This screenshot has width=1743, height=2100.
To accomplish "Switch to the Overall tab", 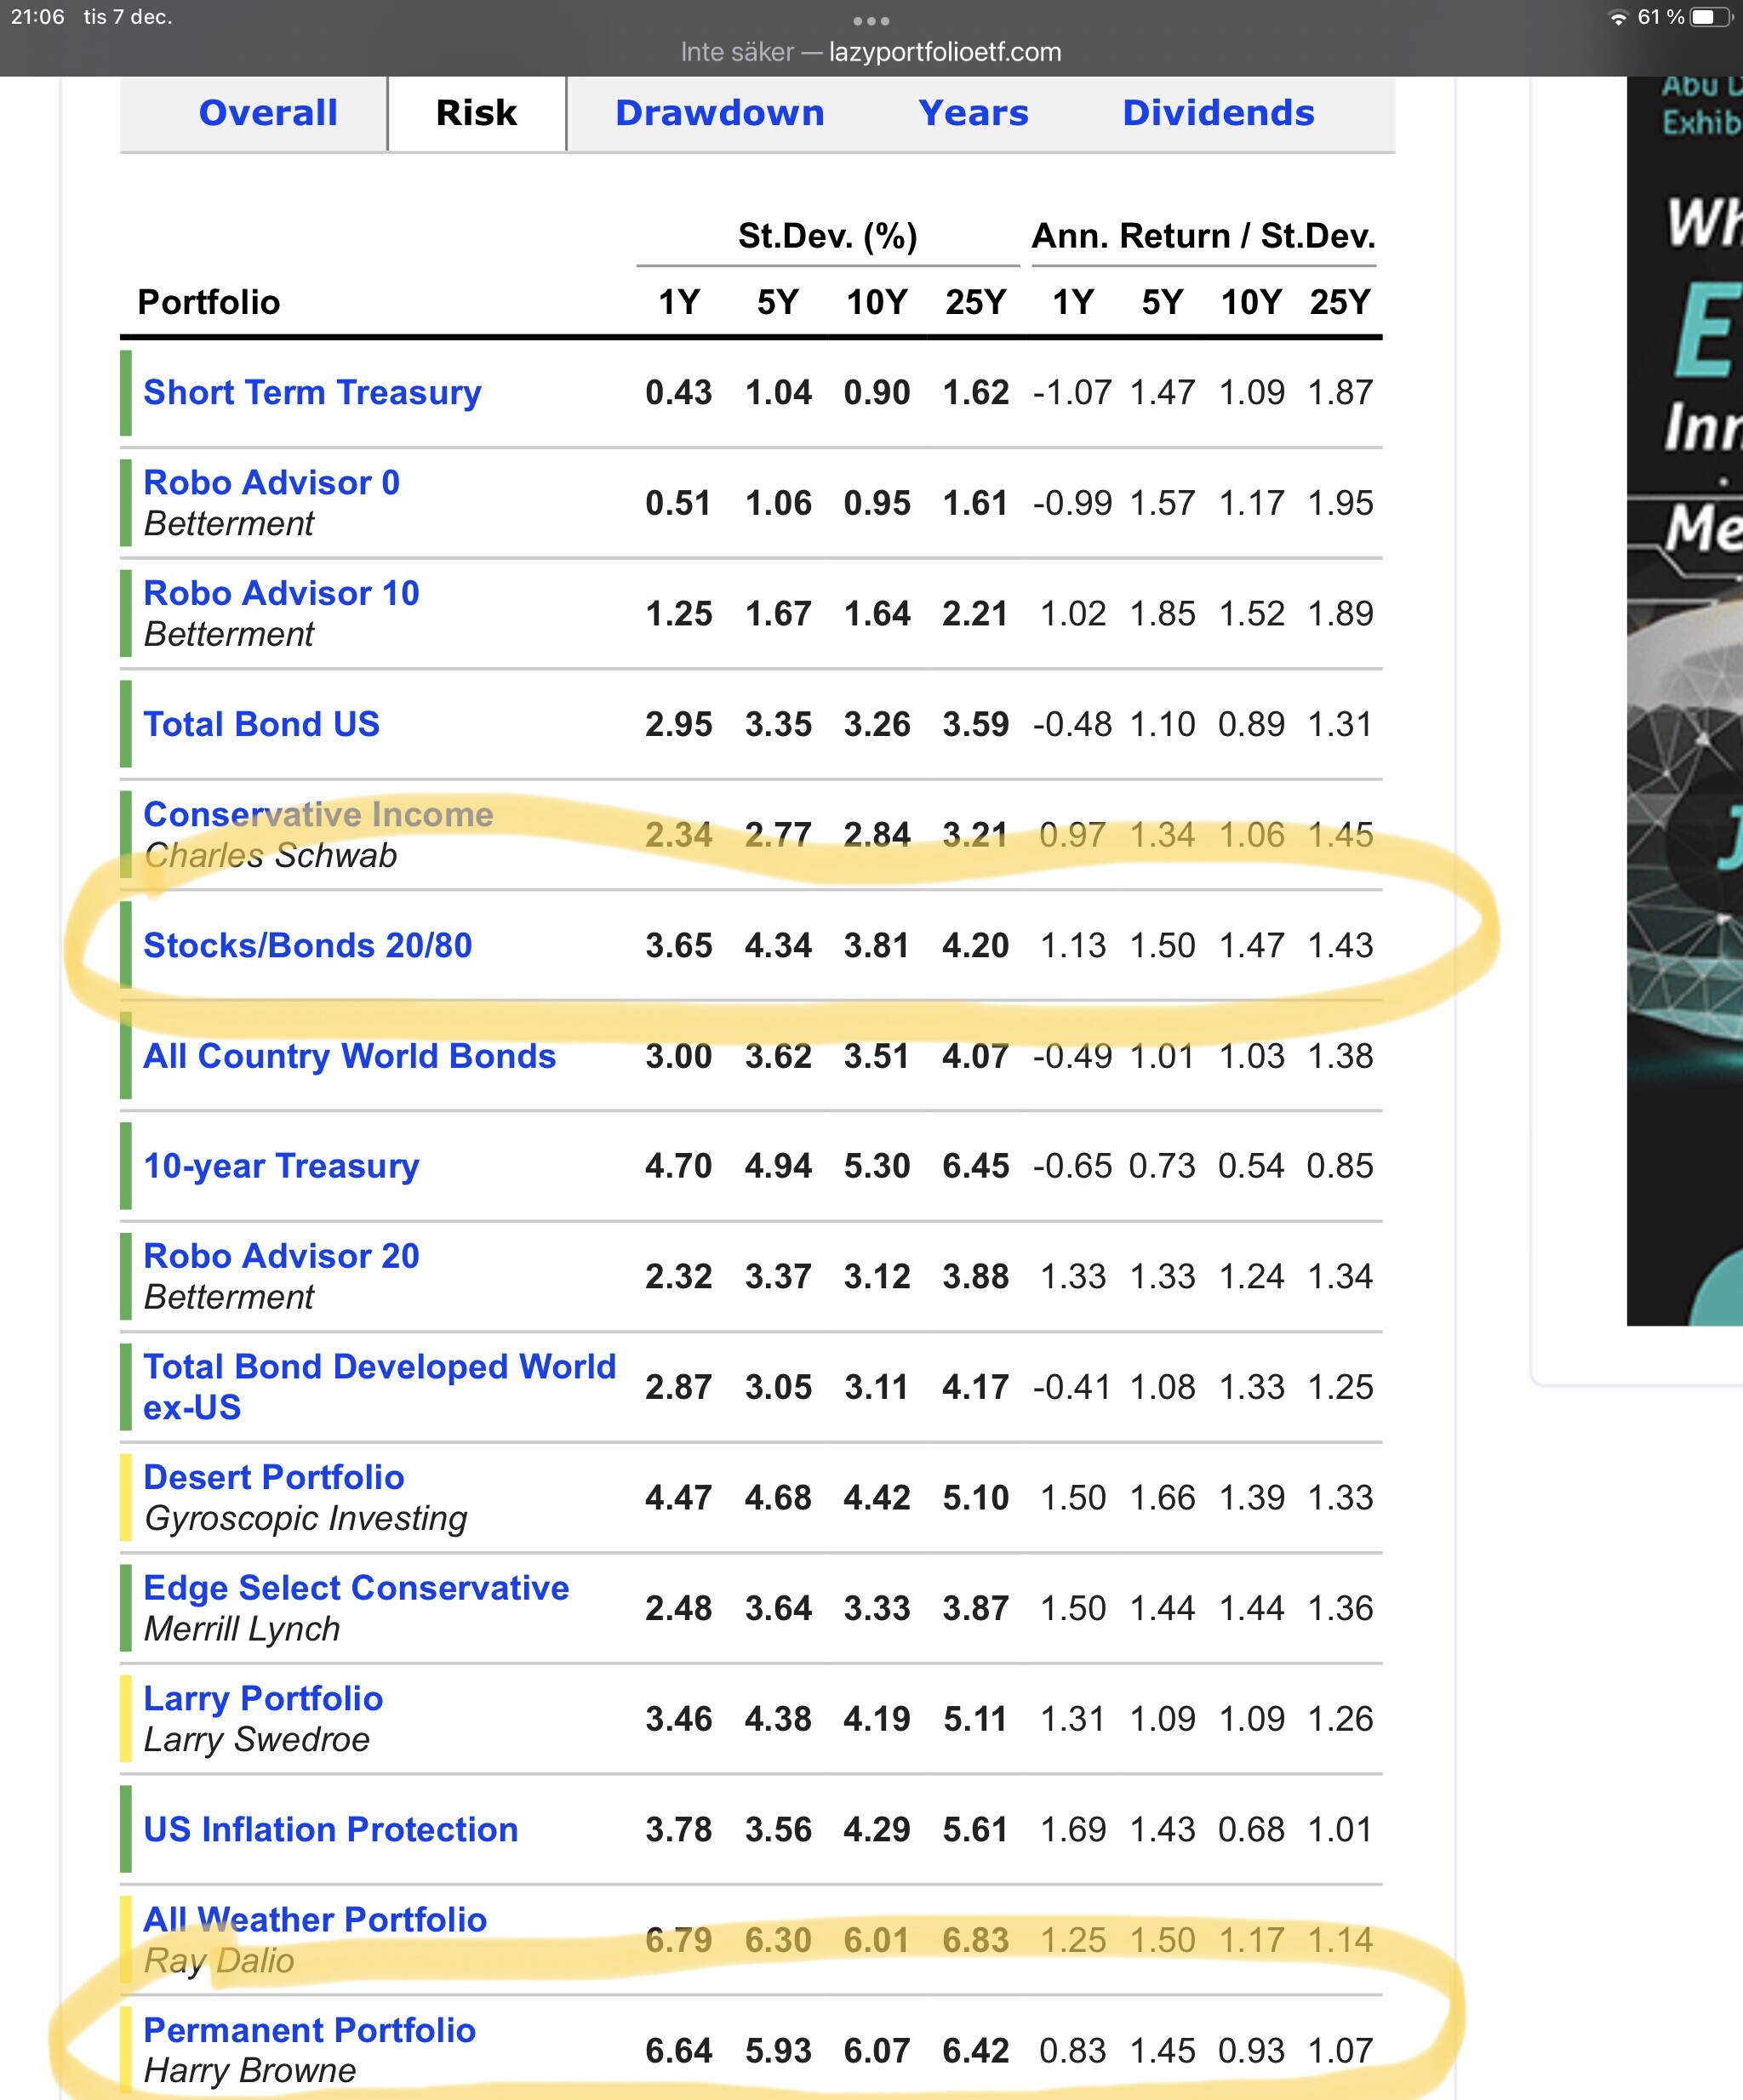I will (x=268, y=113).
